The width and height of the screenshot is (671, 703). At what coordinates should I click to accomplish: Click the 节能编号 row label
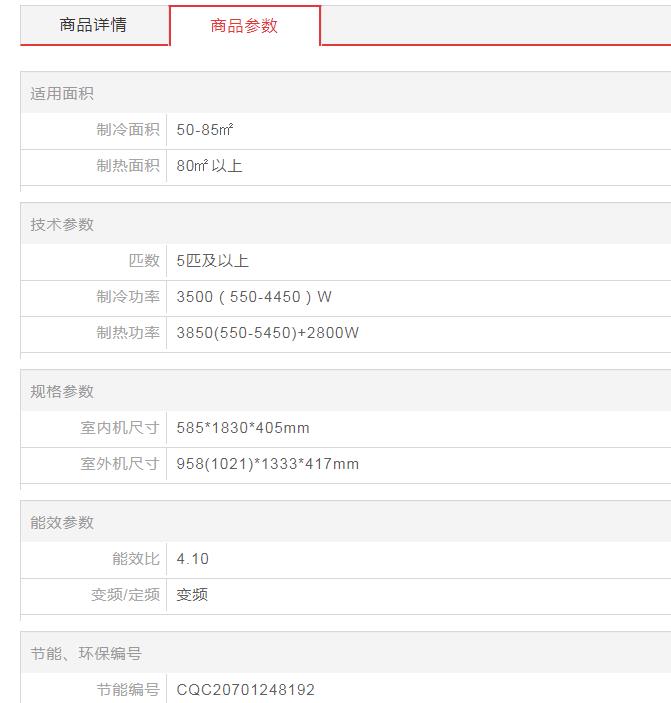click(x=127, y=690)
